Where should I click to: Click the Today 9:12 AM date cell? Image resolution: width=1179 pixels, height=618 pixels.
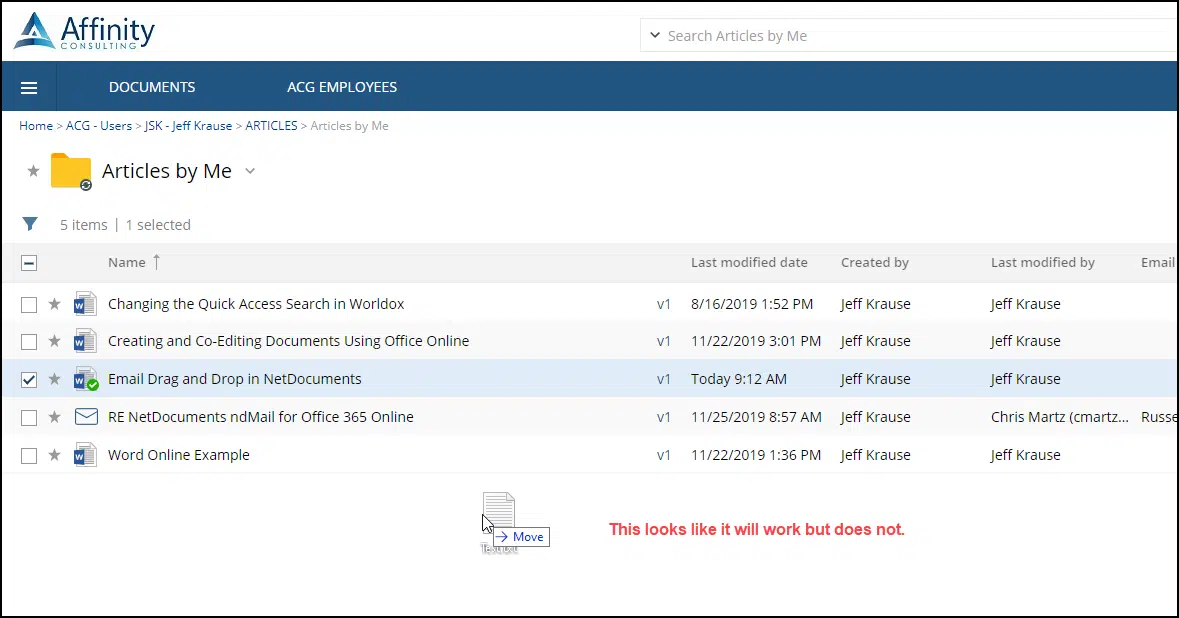point(738,379)
